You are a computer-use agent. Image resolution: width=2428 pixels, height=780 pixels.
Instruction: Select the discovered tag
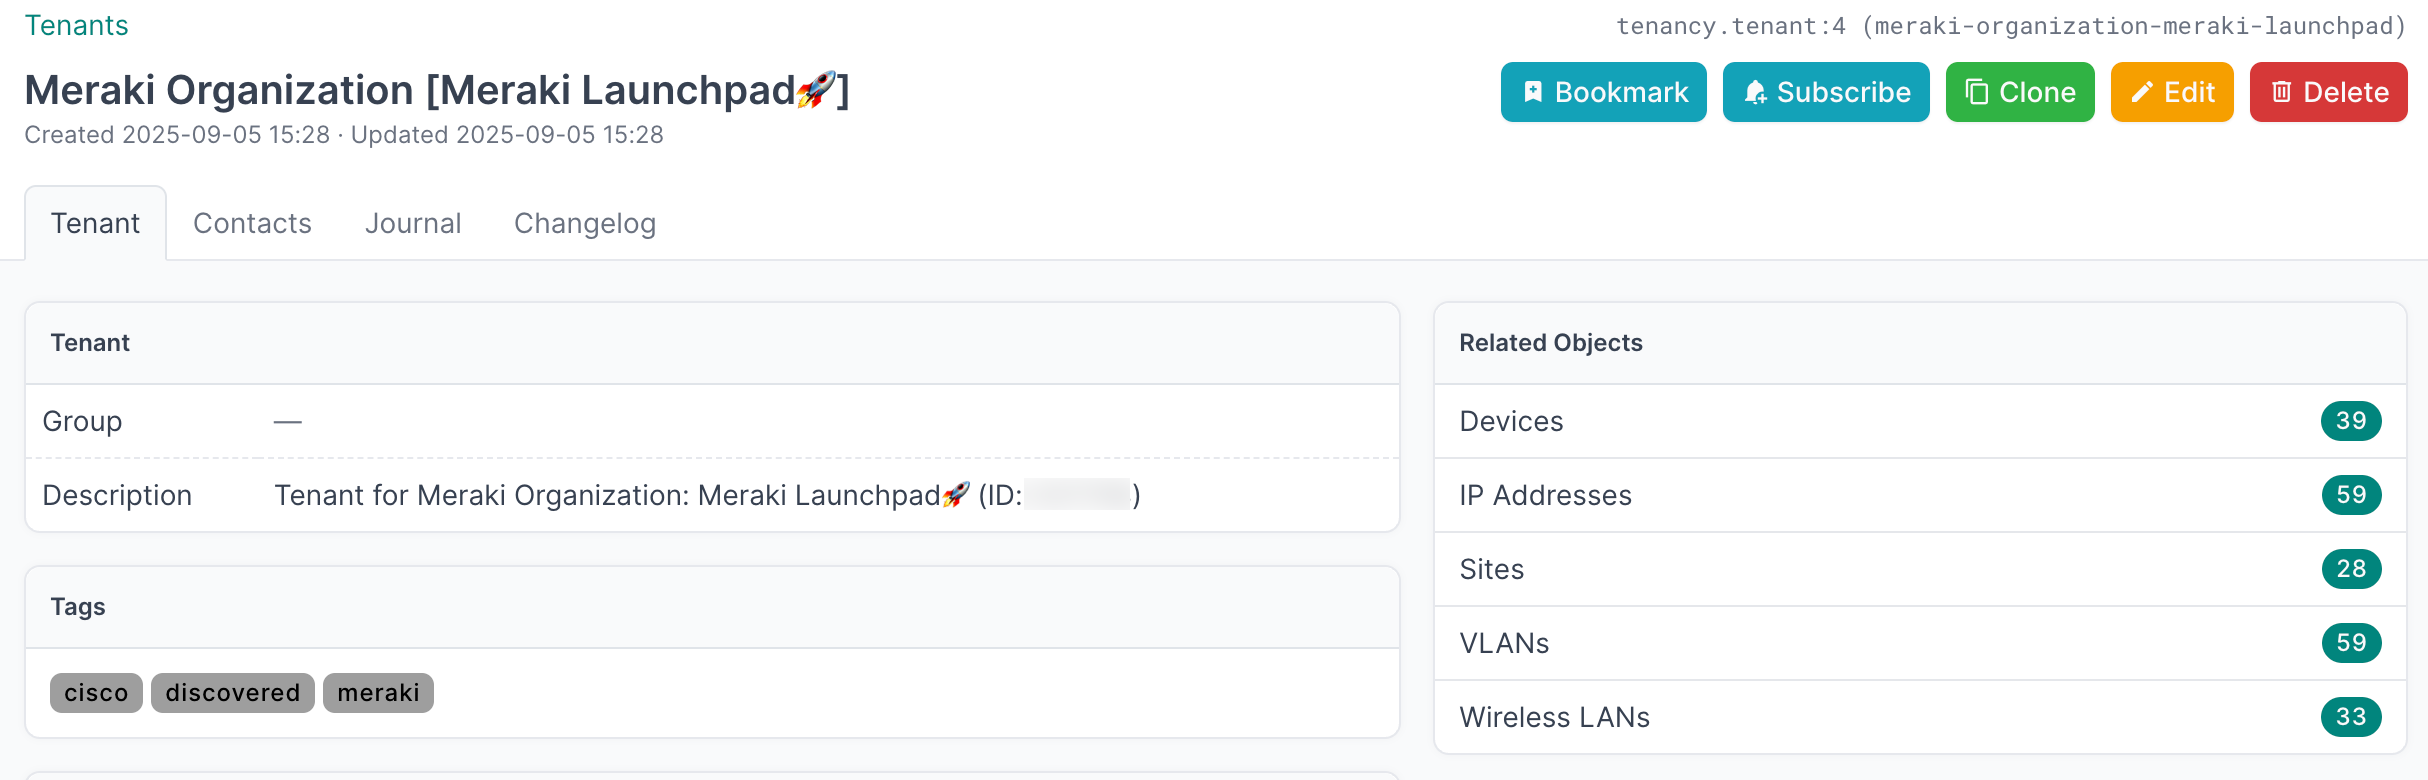(231, 692)
